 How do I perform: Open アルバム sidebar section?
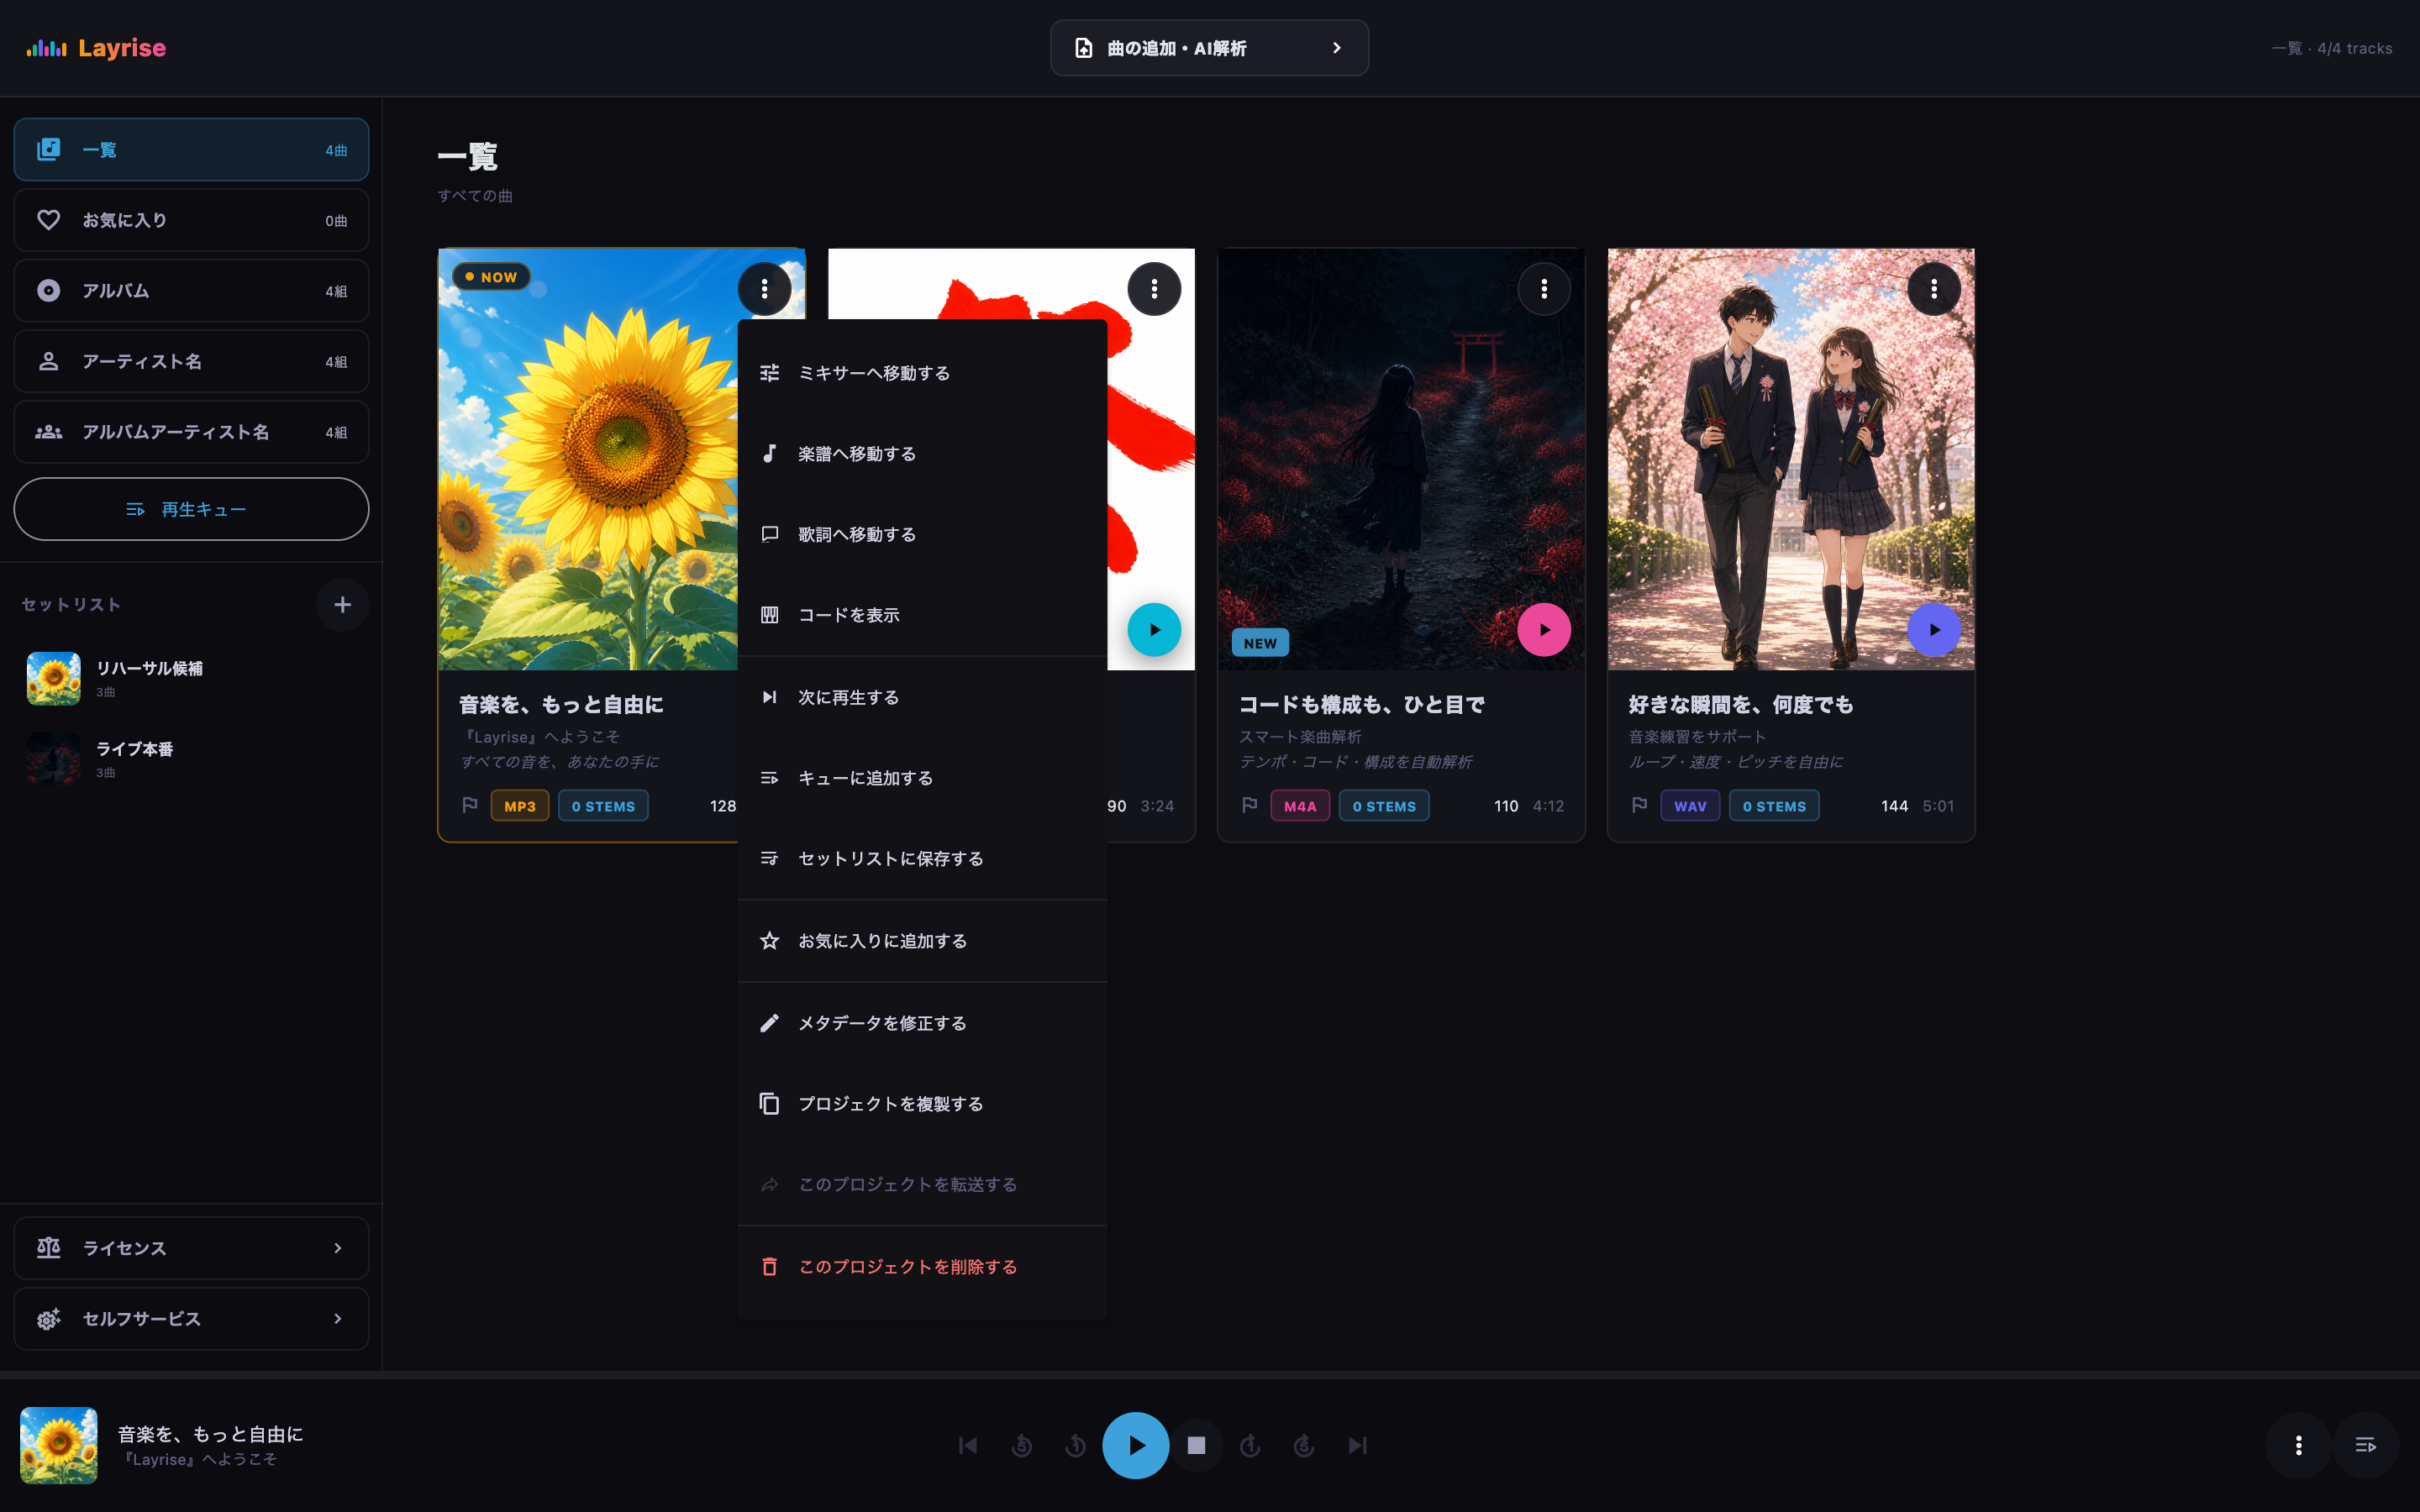click(191, 291)
